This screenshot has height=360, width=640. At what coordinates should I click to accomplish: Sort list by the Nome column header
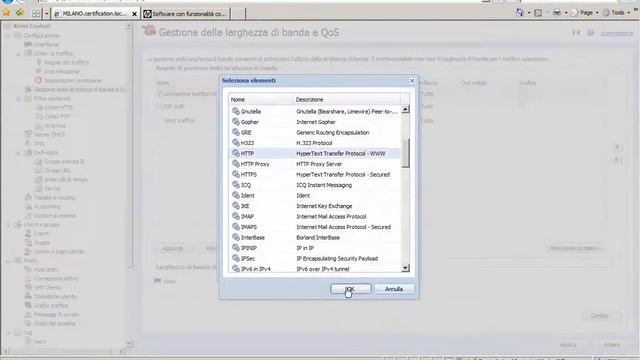[x=260, y=99]
